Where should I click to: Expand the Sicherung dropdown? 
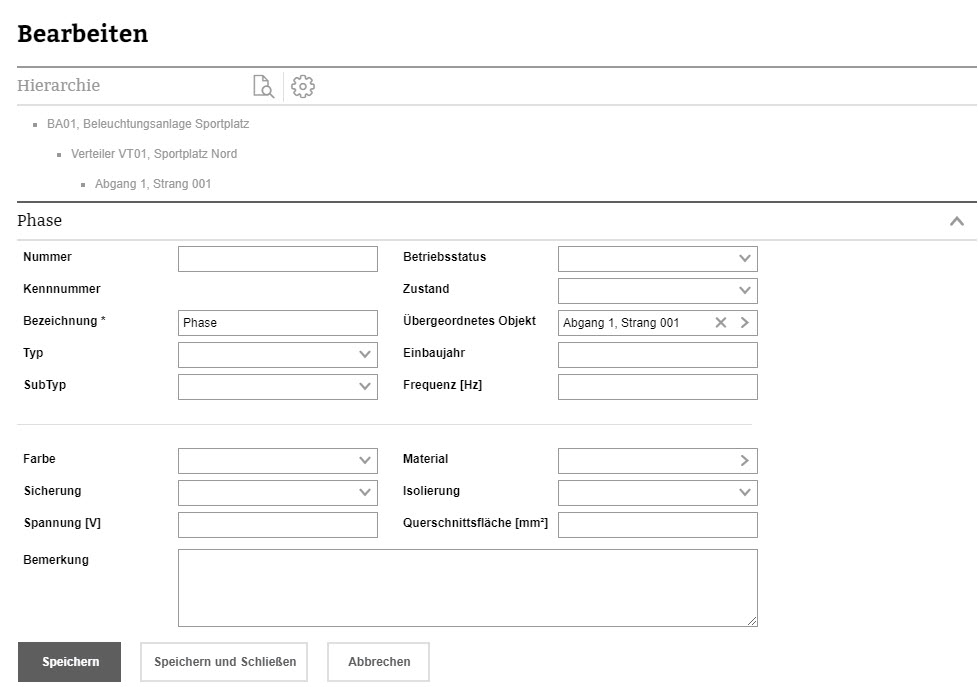(x=278, y=492)
